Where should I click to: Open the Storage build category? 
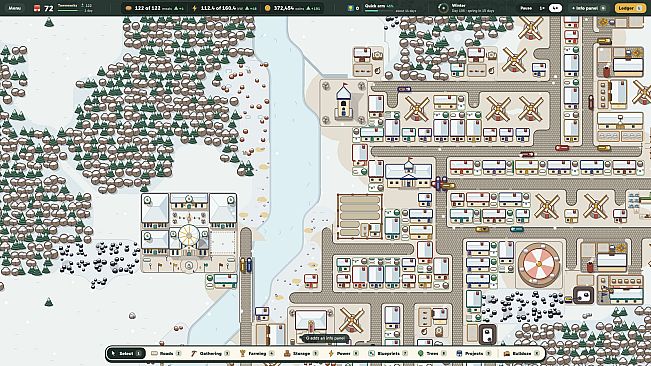tap(301, 353)
